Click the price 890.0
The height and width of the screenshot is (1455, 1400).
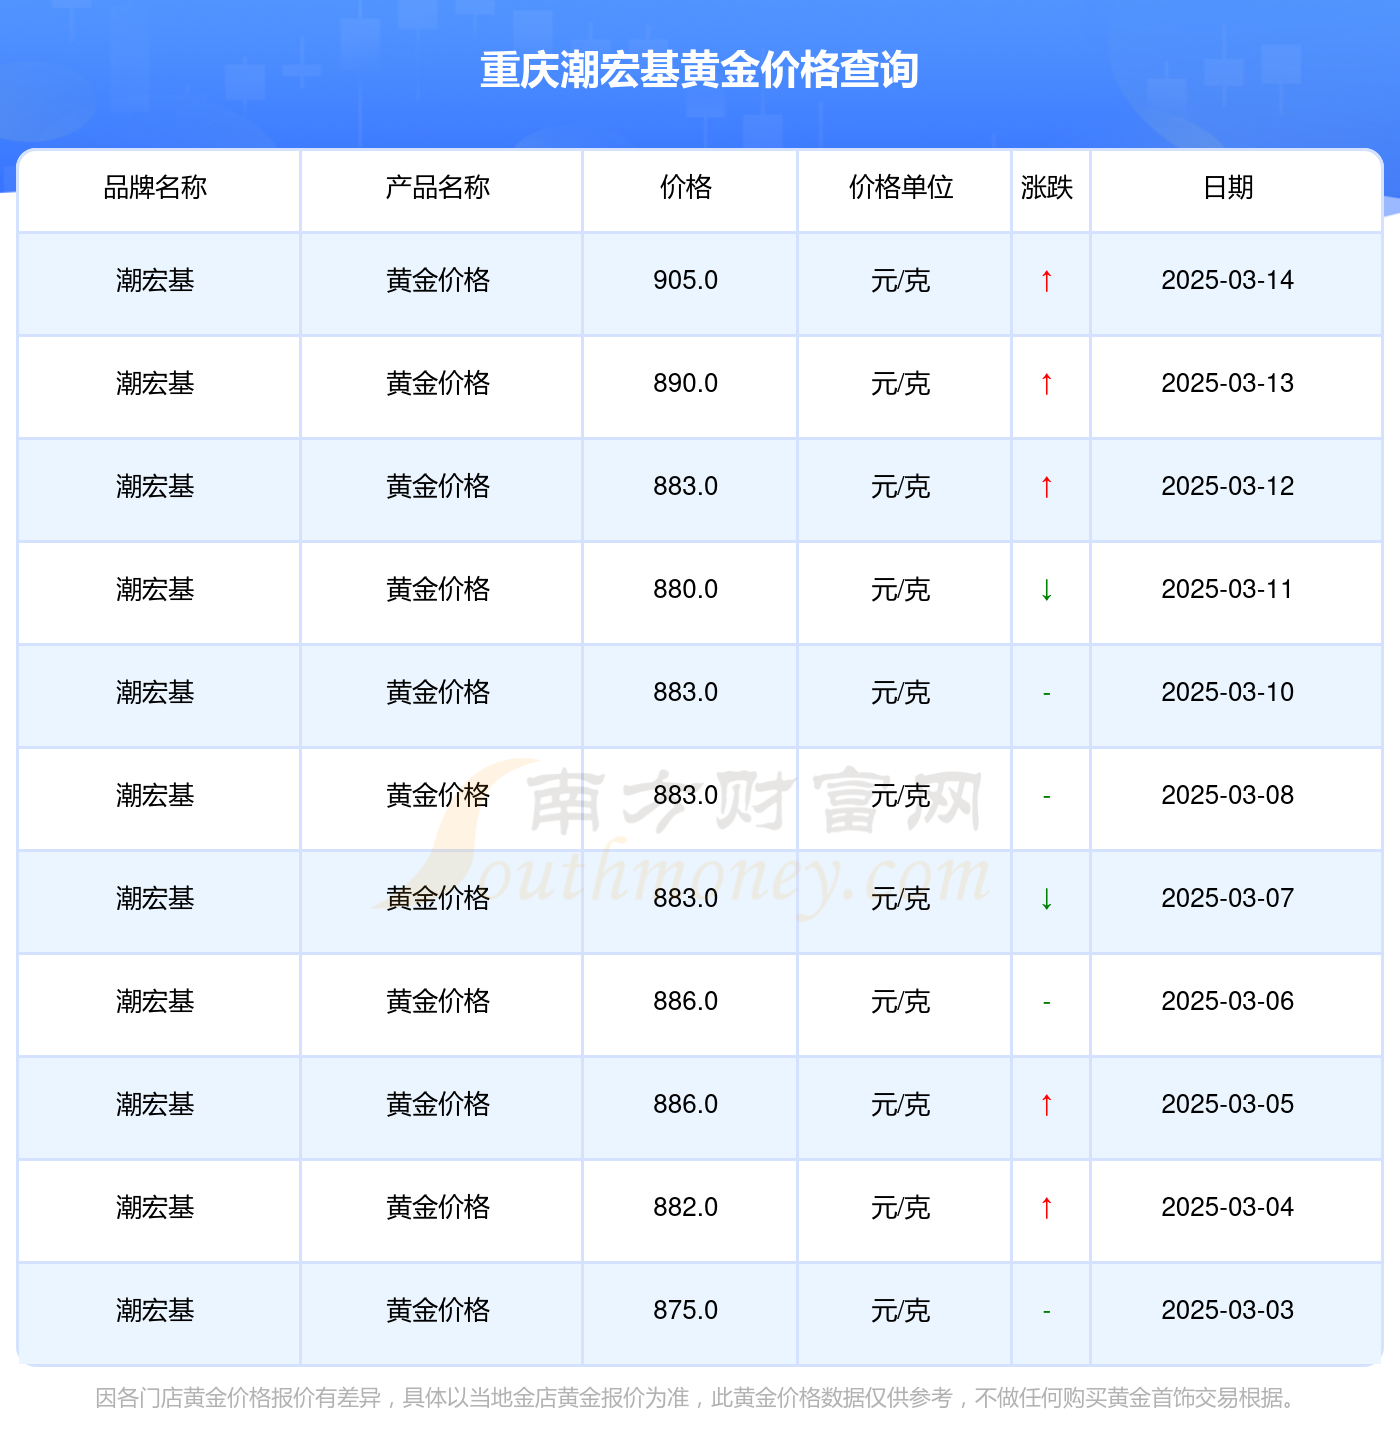coord(686,383)
